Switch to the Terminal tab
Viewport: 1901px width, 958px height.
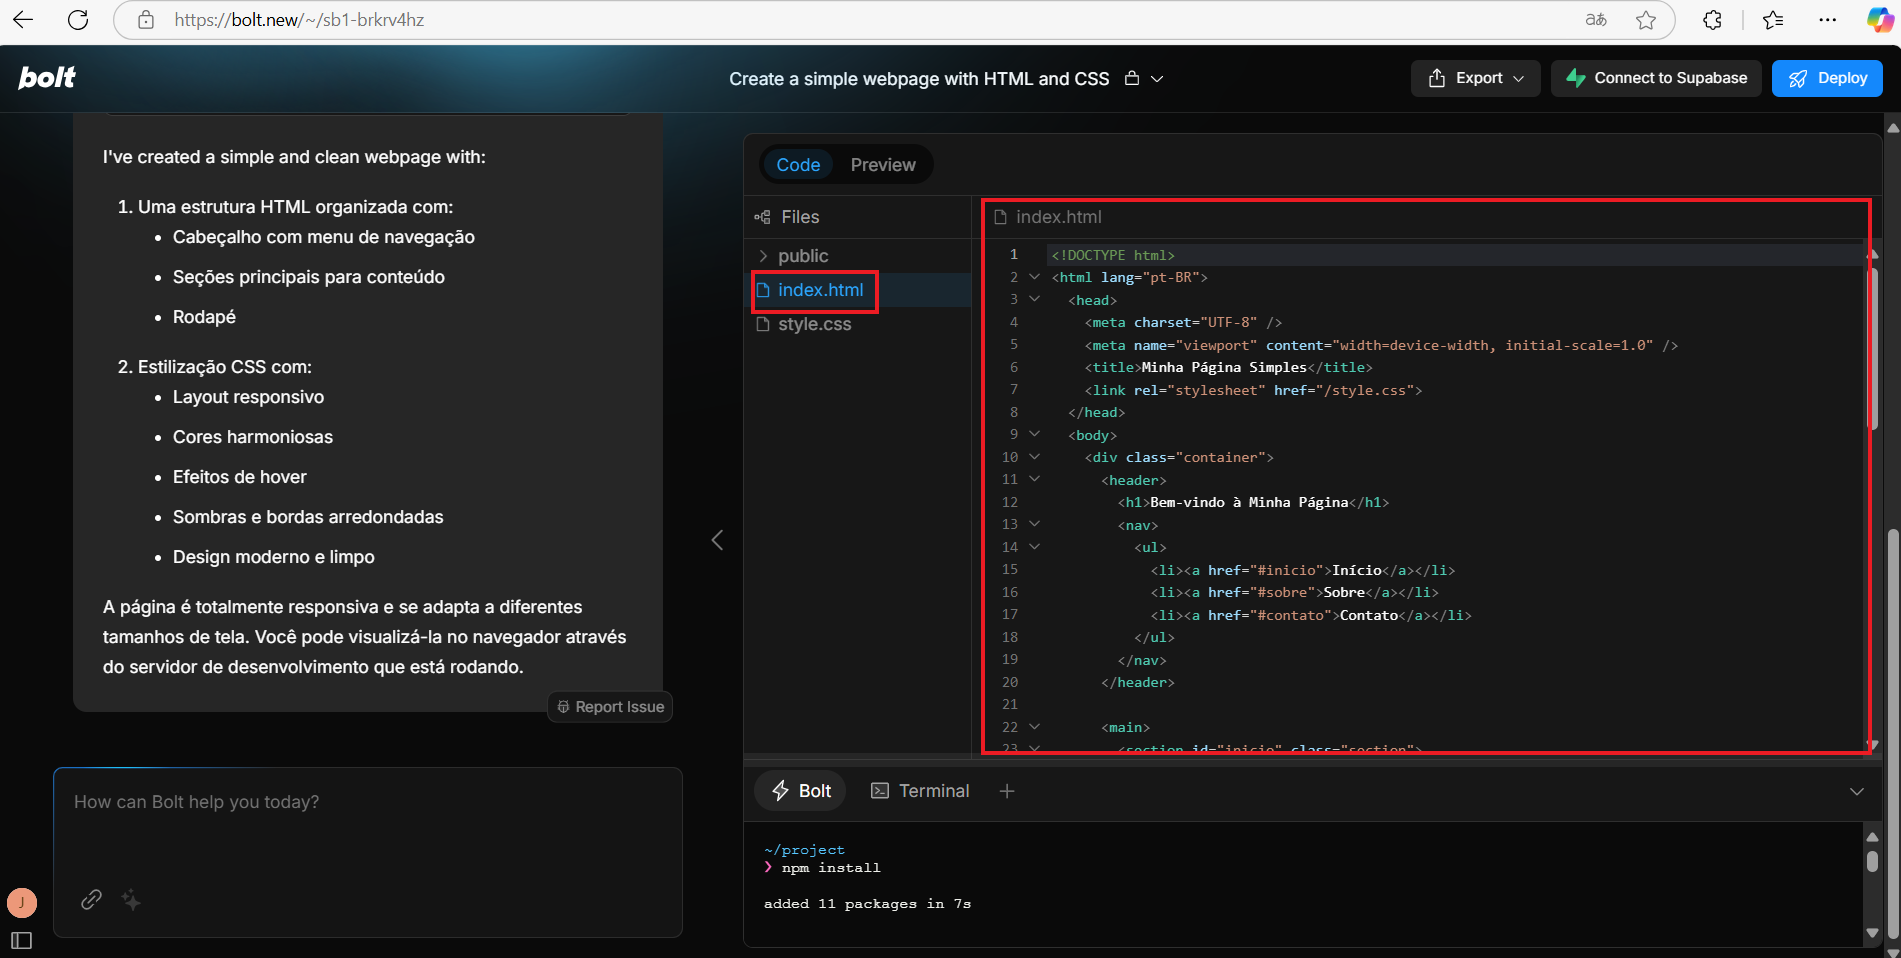[x=920, y=791]
